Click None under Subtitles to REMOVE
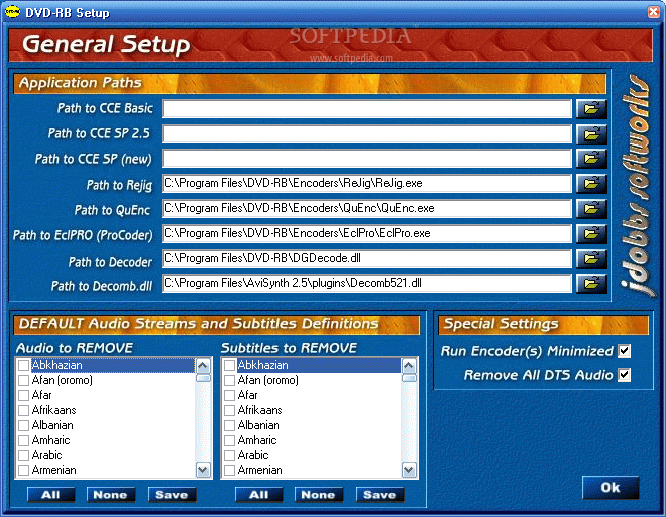666x517 pixels. pyautogui.click(x=319, y=495)
